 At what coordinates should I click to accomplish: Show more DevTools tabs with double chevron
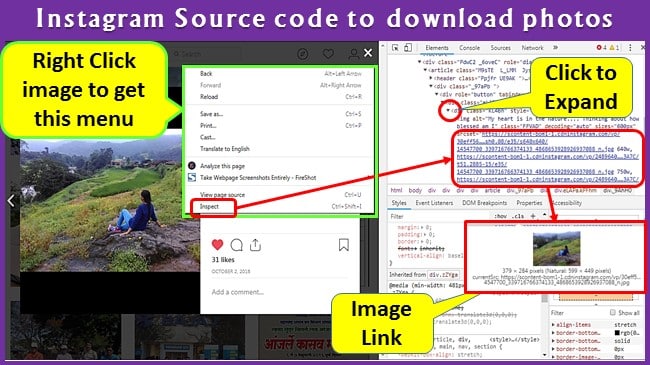[x=555, y=48]
